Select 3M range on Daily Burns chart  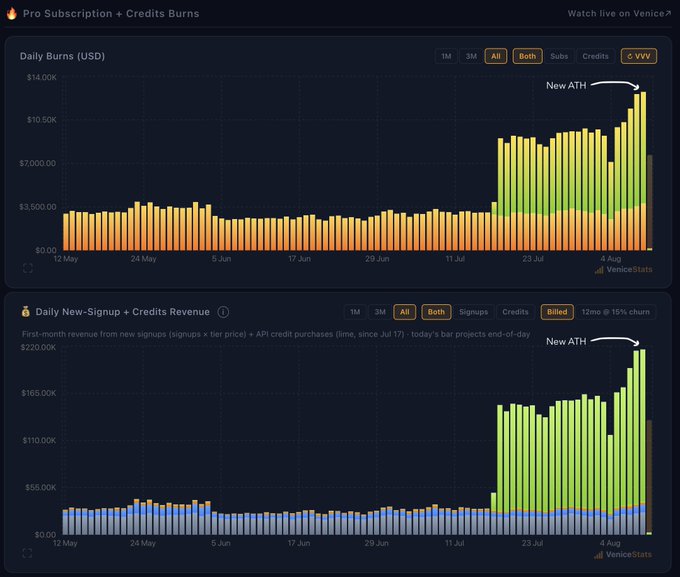point(471,56)
